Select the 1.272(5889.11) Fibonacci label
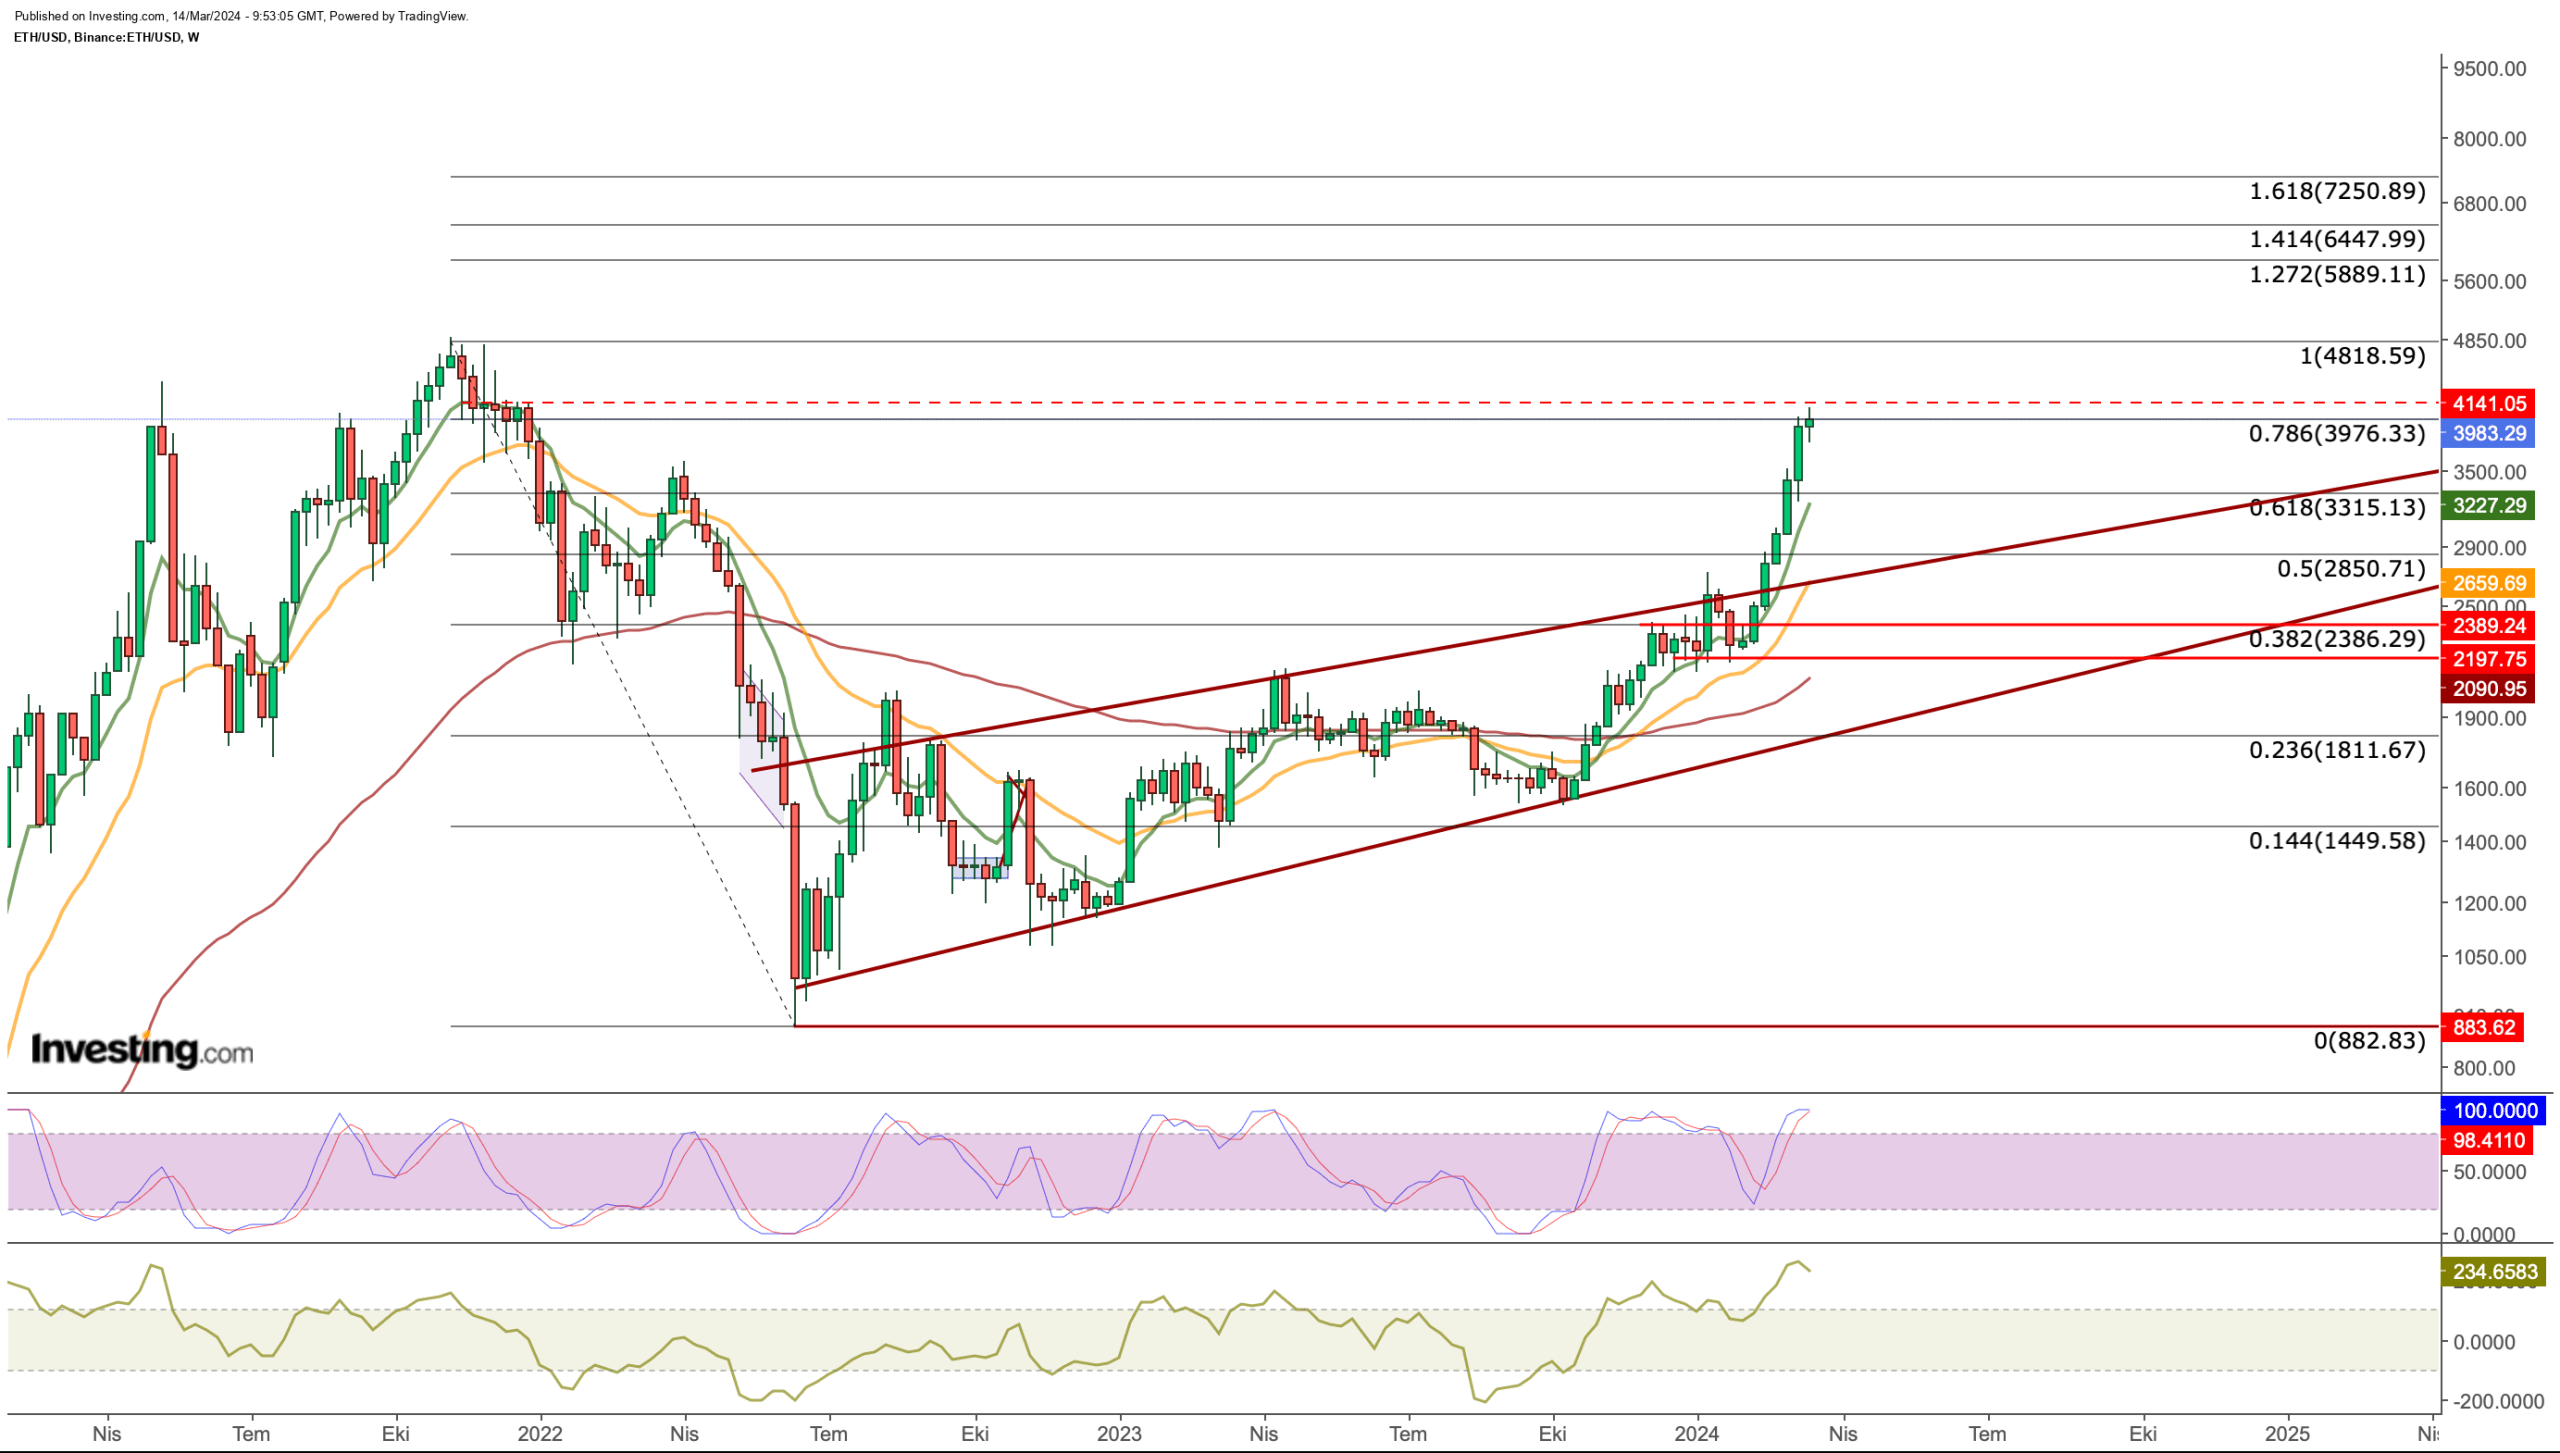 [2337, 274]
